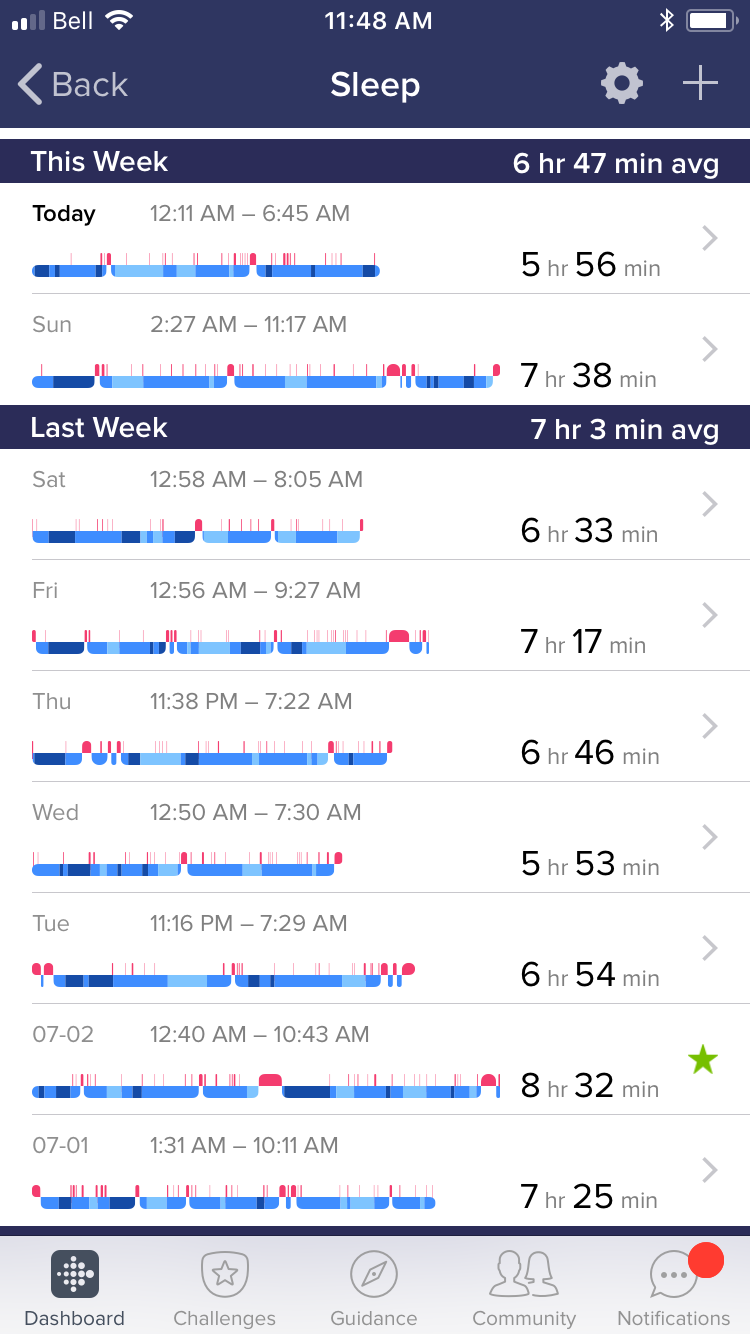
Task: Tap Tuesday's sleep stage bar graph
Action: (223, 976)
